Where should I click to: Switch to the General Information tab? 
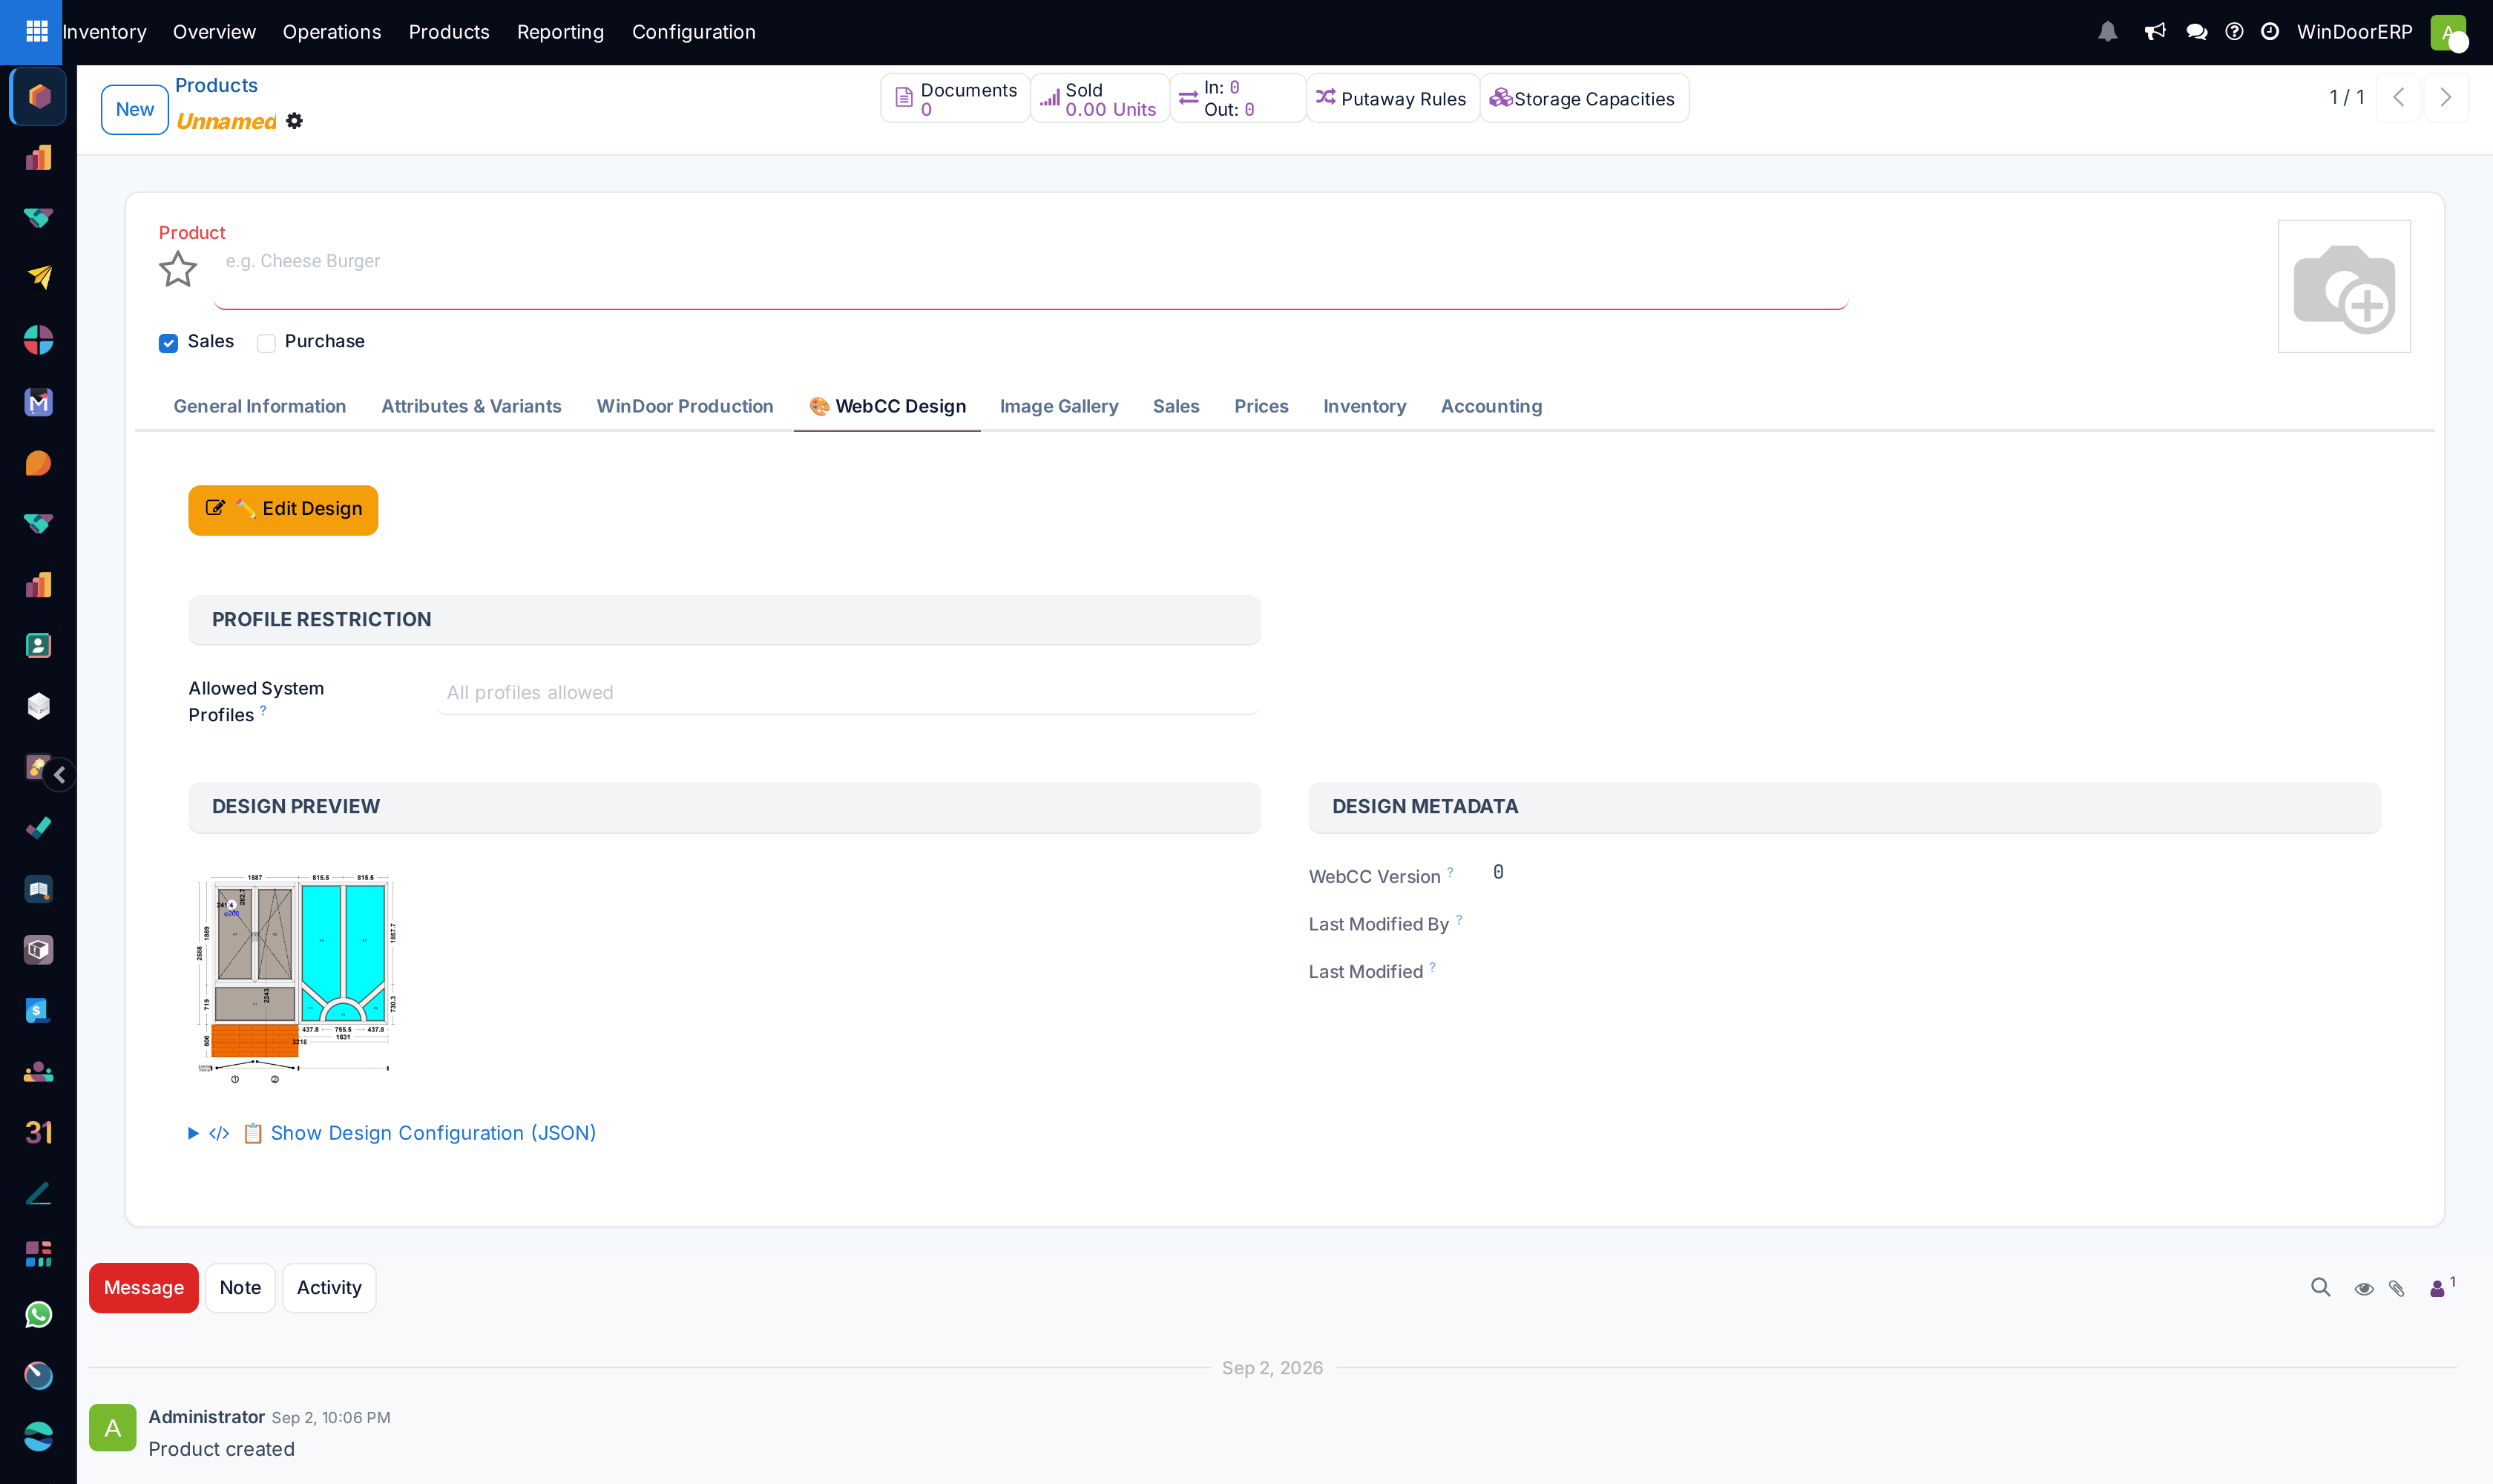tap(260, 406)
